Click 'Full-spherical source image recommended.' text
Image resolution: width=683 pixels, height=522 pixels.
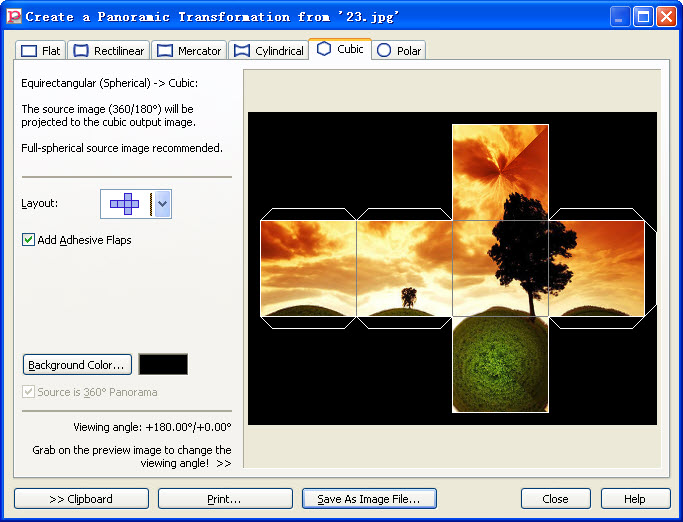pos(122,148)
